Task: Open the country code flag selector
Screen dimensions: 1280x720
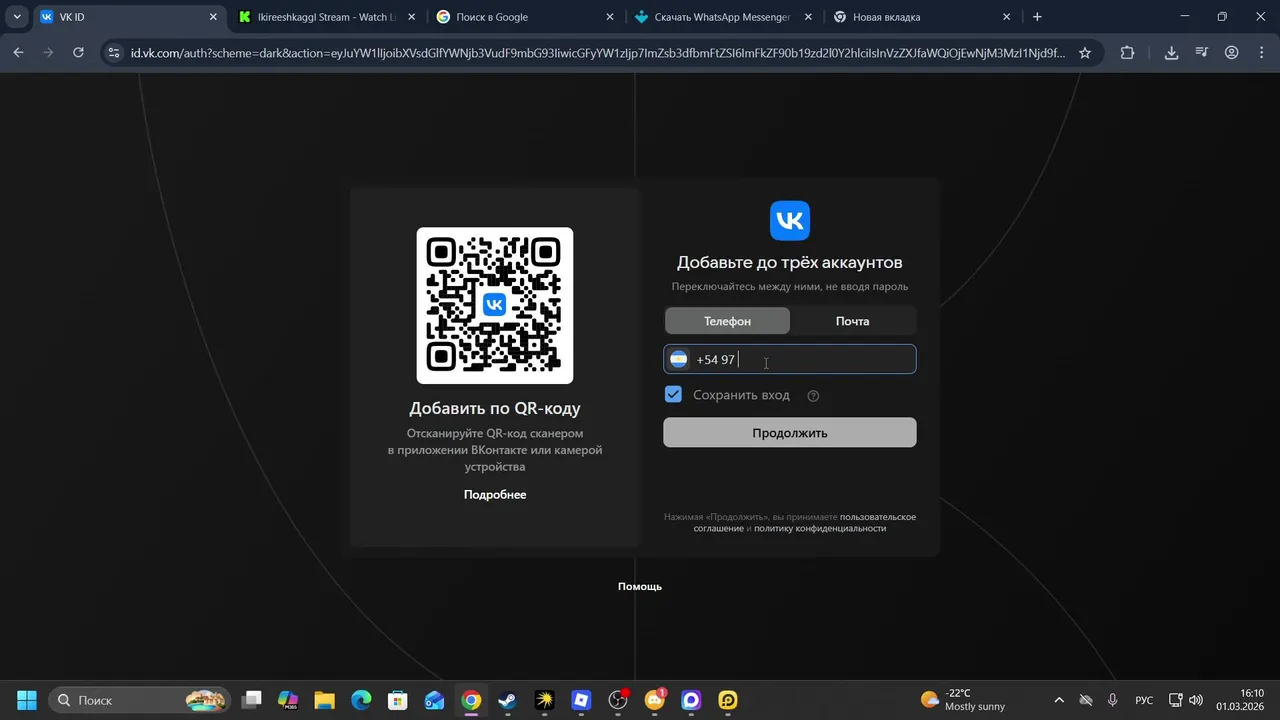Action: point(679,359)
